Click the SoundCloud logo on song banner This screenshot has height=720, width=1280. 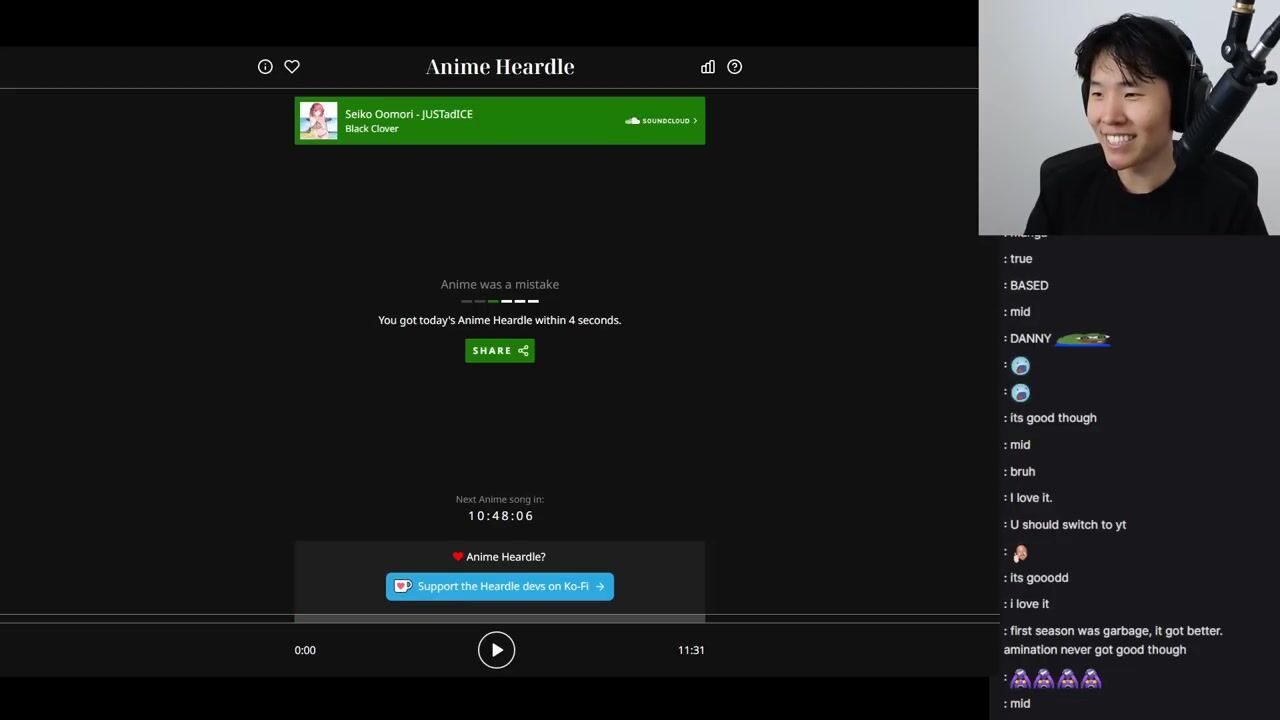632,121
